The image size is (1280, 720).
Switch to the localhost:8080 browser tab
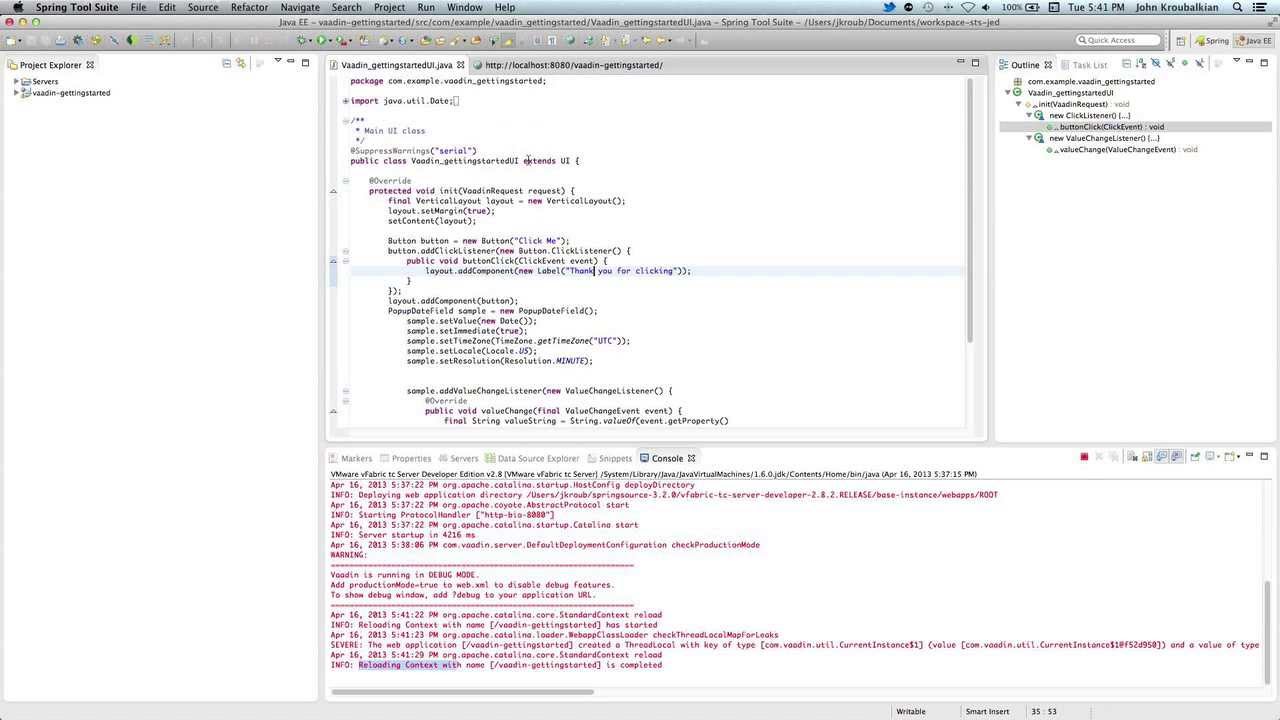[573, 65]
